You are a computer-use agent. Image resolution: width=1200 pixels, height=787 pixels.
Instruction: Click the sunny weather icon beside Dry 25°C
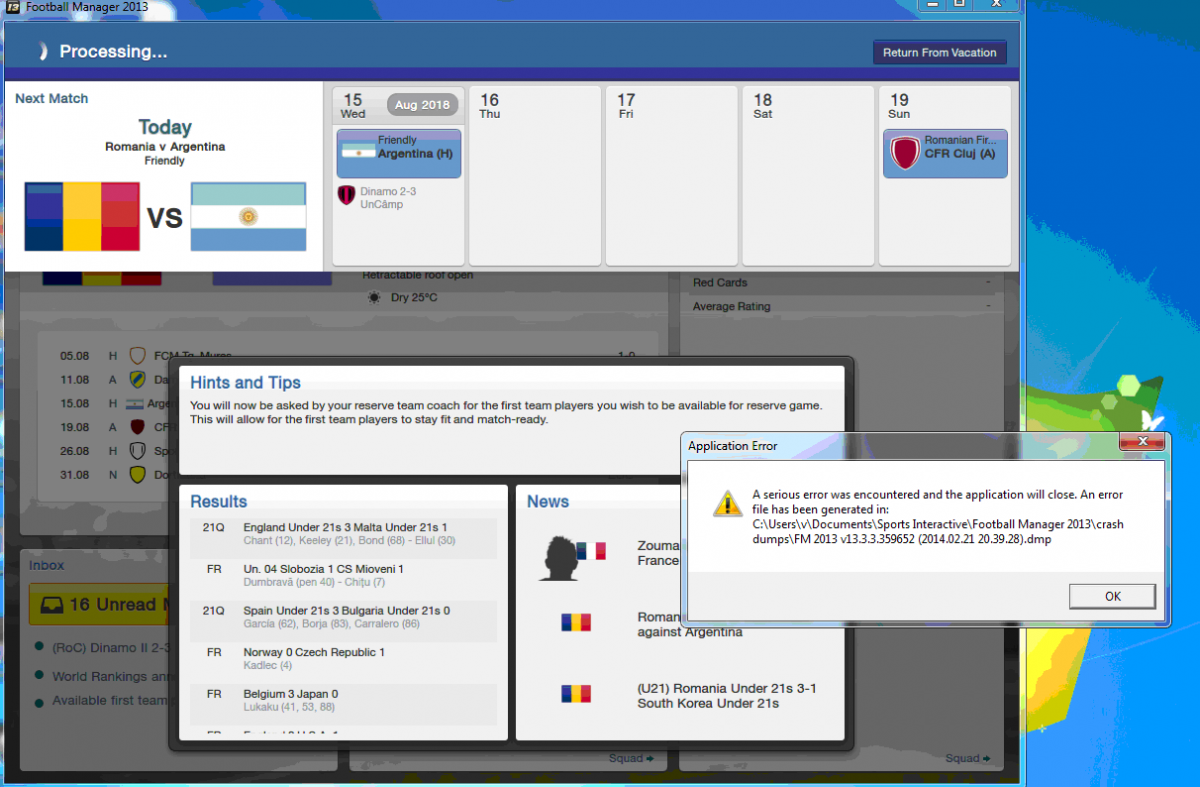(374, 297)
